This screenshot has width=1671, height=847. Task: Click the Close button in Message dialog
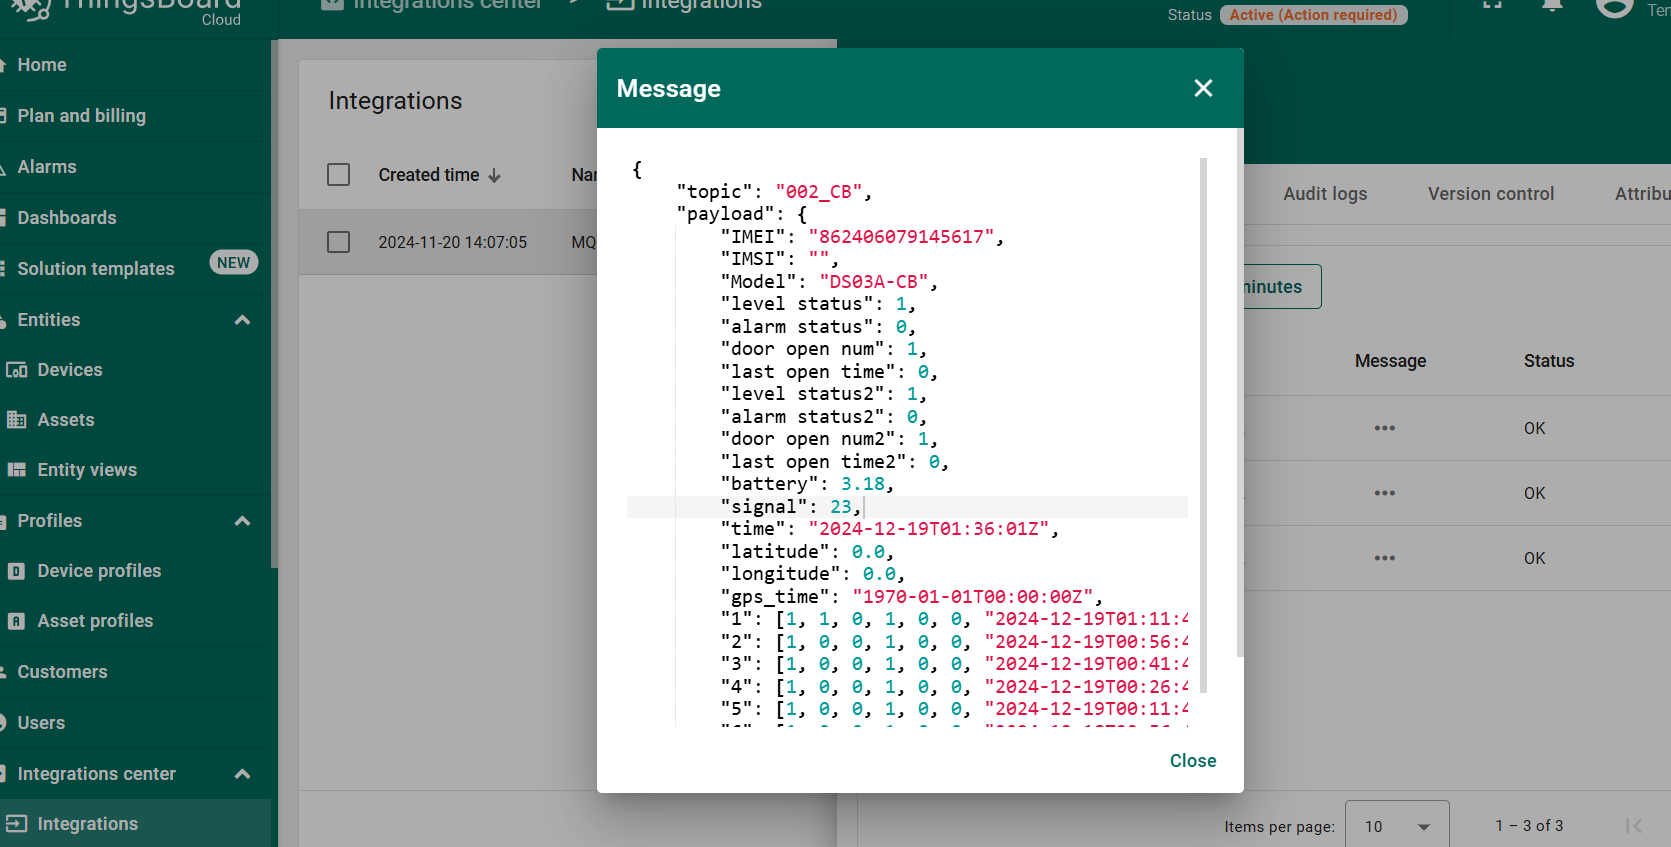pyautogui.click(x=1193, y=761)
